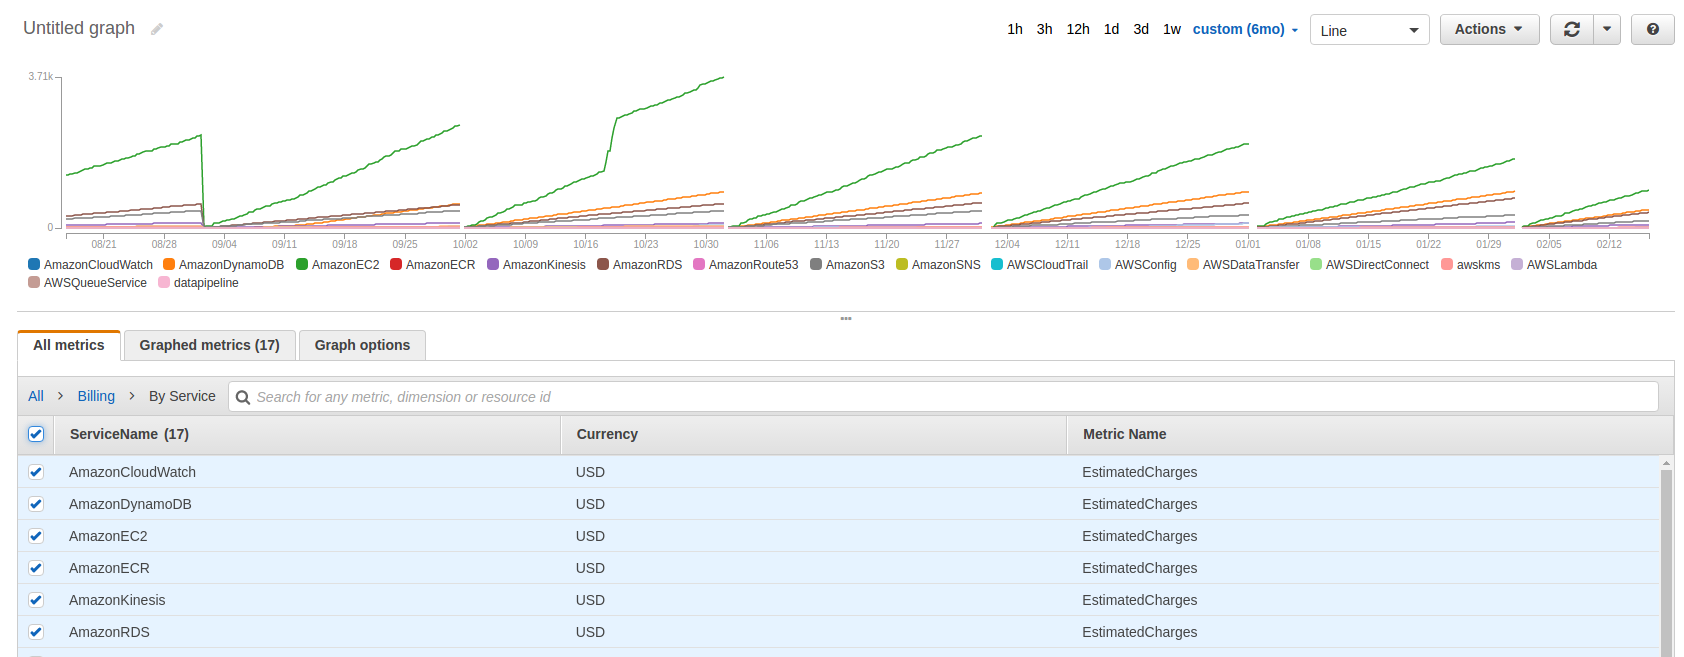Uncheck the AmazonDynamoDB row checkbox
The image size is (1684, 657).
pos(36,504)
